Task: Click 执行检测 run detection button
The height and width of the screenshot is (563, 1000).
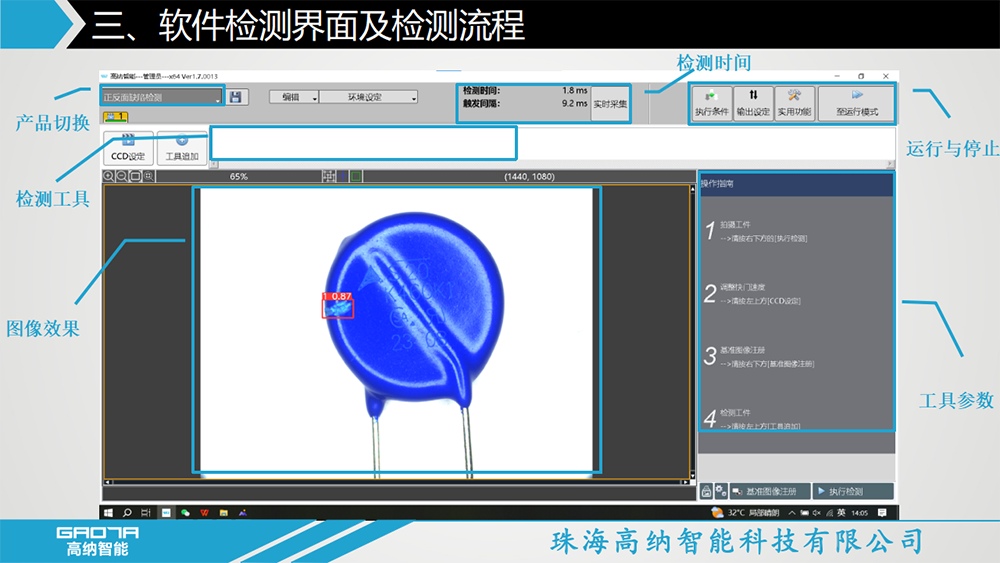Action: click(x=853, y=491)
